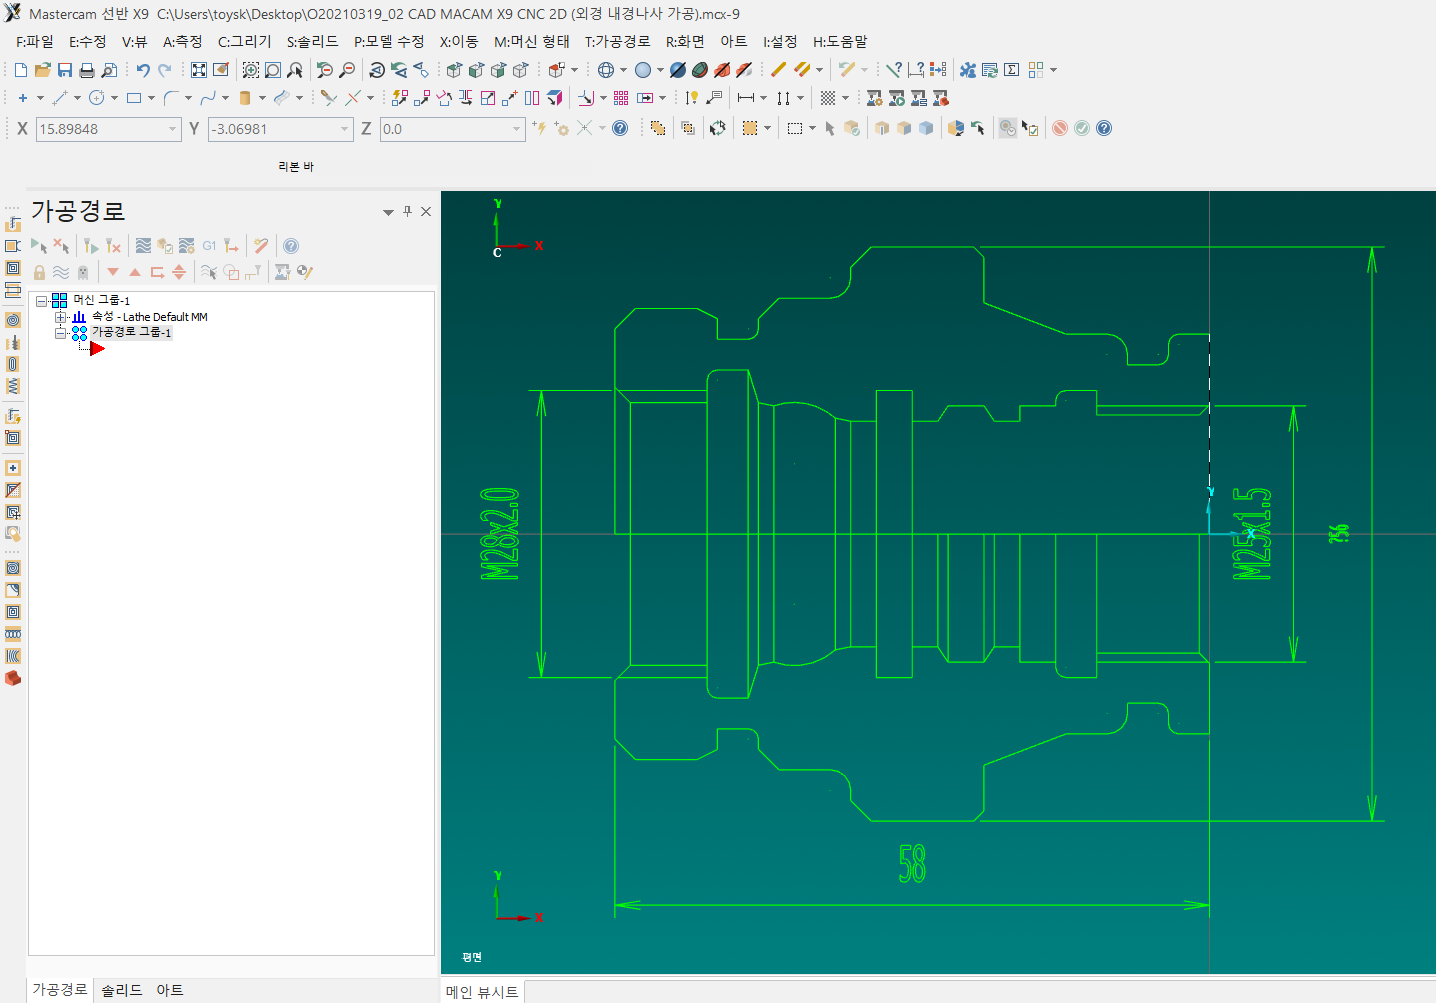Click the Unzoom 50% magnifier icon
The width and height of the screenshot is (1436, 1003).
point(324,70)
